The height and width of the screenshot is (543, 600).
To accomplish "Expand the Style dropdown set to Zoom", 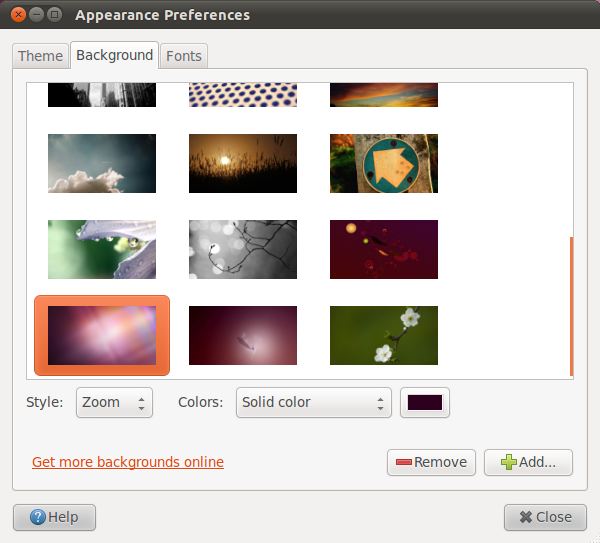I will click(x=114, y=403).
